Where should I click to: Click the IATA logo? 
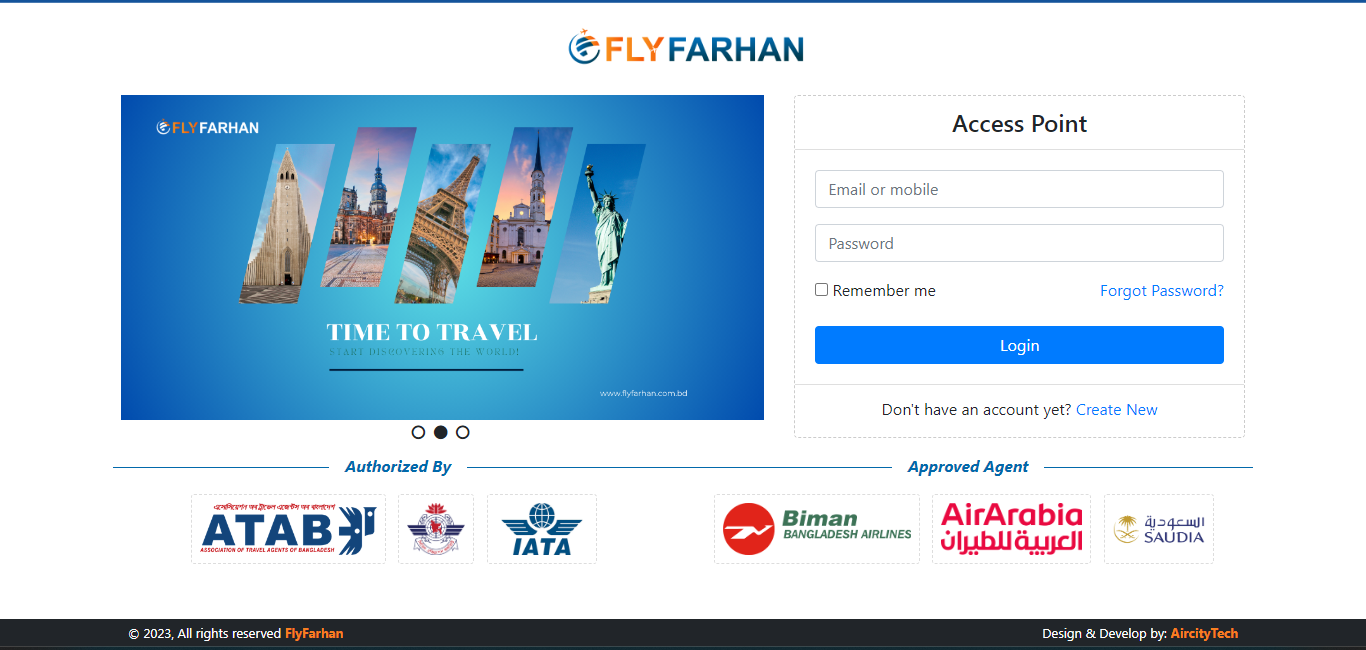pyautogui.click(x=542, y=529)
